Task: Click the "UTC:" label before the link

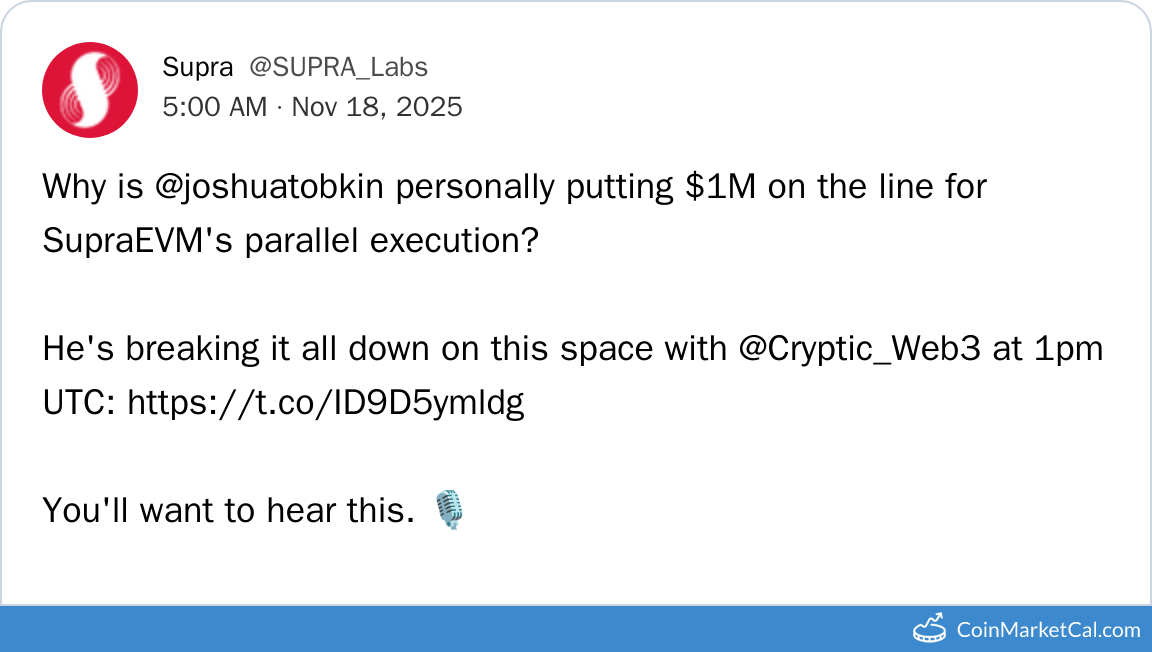Action: 80,403
